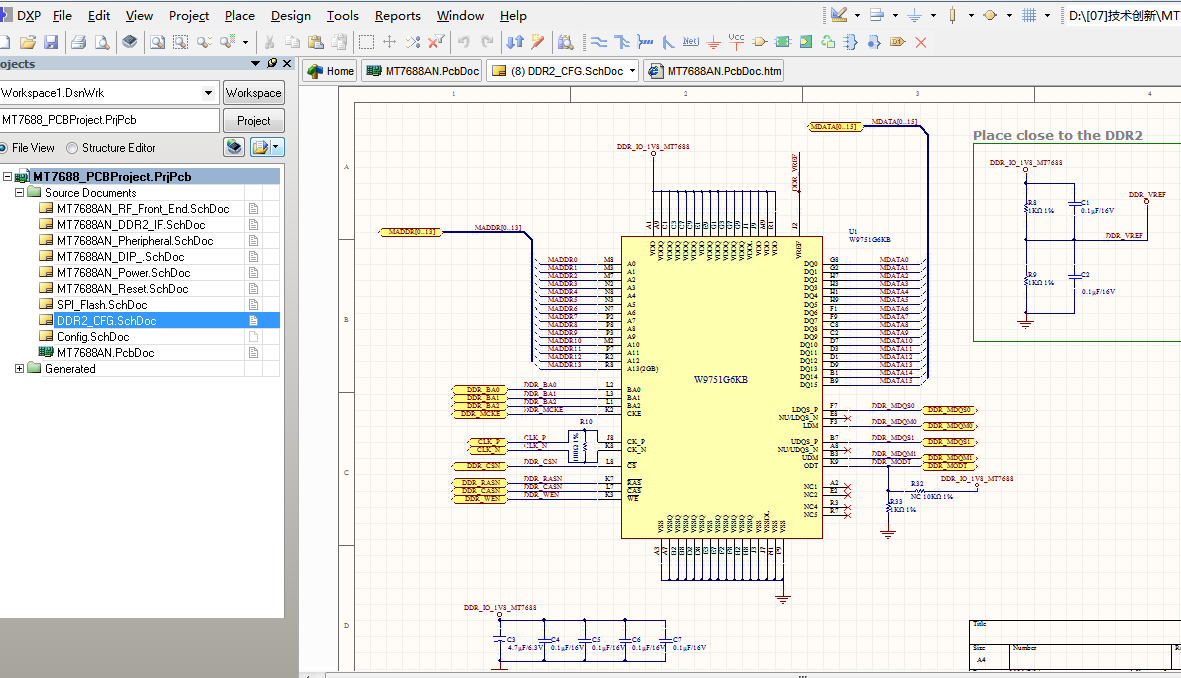Place a GND power port
This screenshot has width=1181, height=678.
coord(713,42)
